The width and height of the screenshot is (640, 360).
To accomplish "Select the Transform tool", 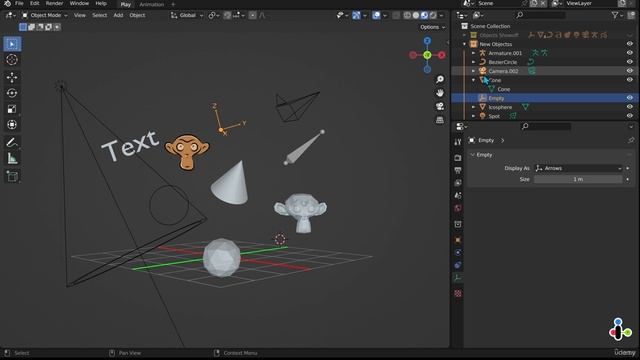I will pos(12,124).
